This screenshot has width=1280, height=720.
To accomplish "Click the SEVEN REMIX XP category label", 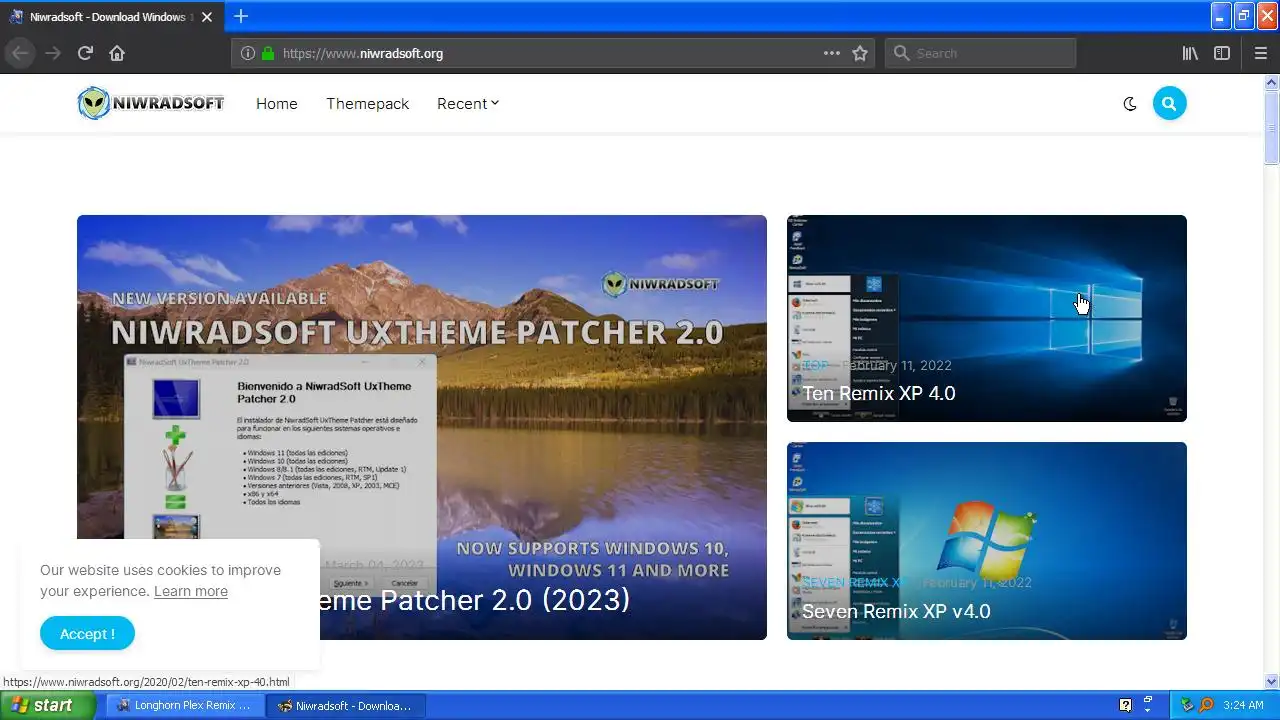I will (856, 582).
